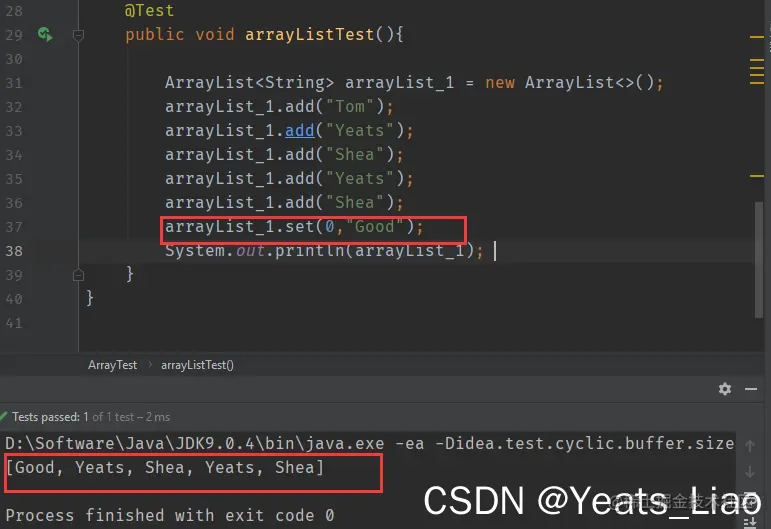Click warning stripe mark beside line 35
This screenshot has width=771, height=529.
click(x=757, y=176)
